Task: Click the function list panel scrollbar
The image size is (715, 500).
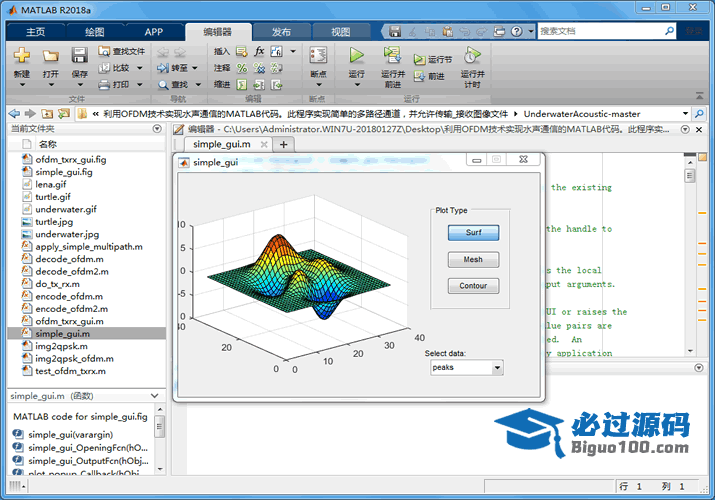Action: pos(159,427)
